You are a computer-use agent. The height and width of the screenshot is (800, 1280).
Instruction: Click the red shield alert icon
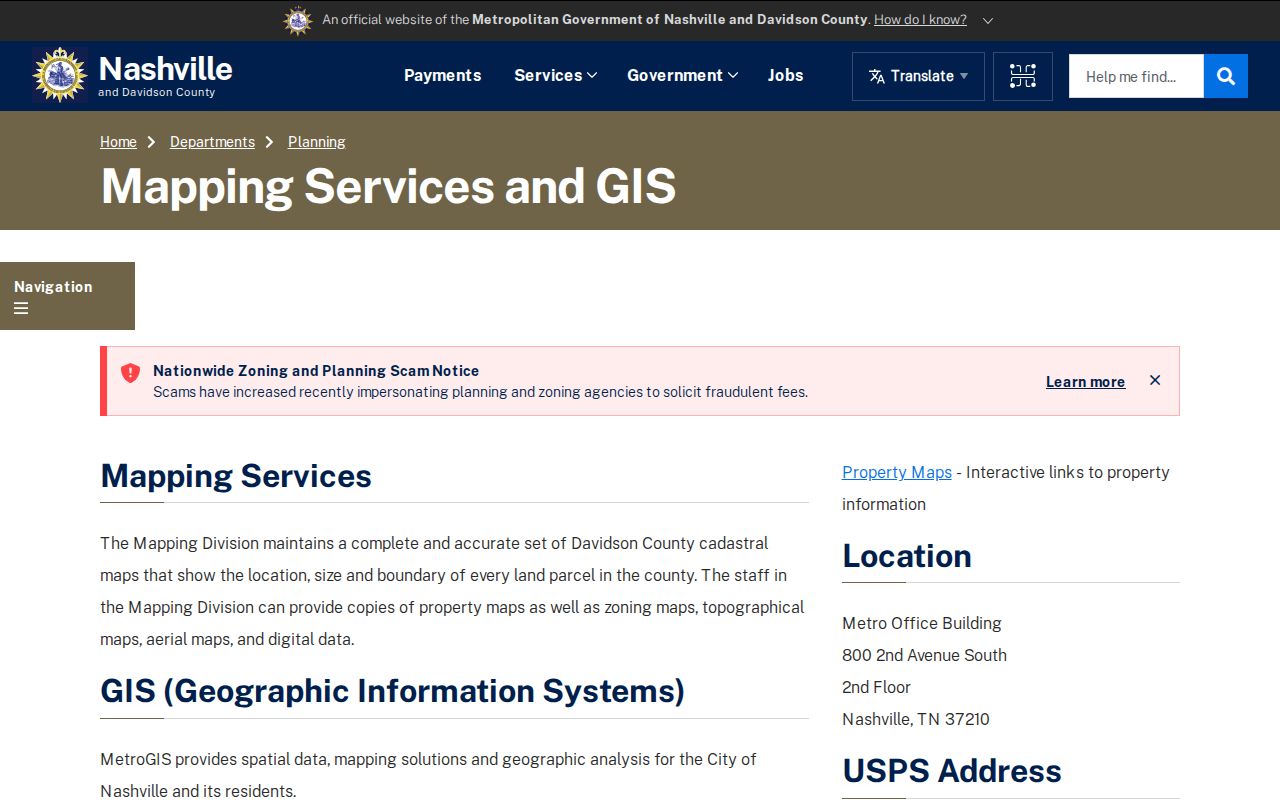(x=130, y=373)
